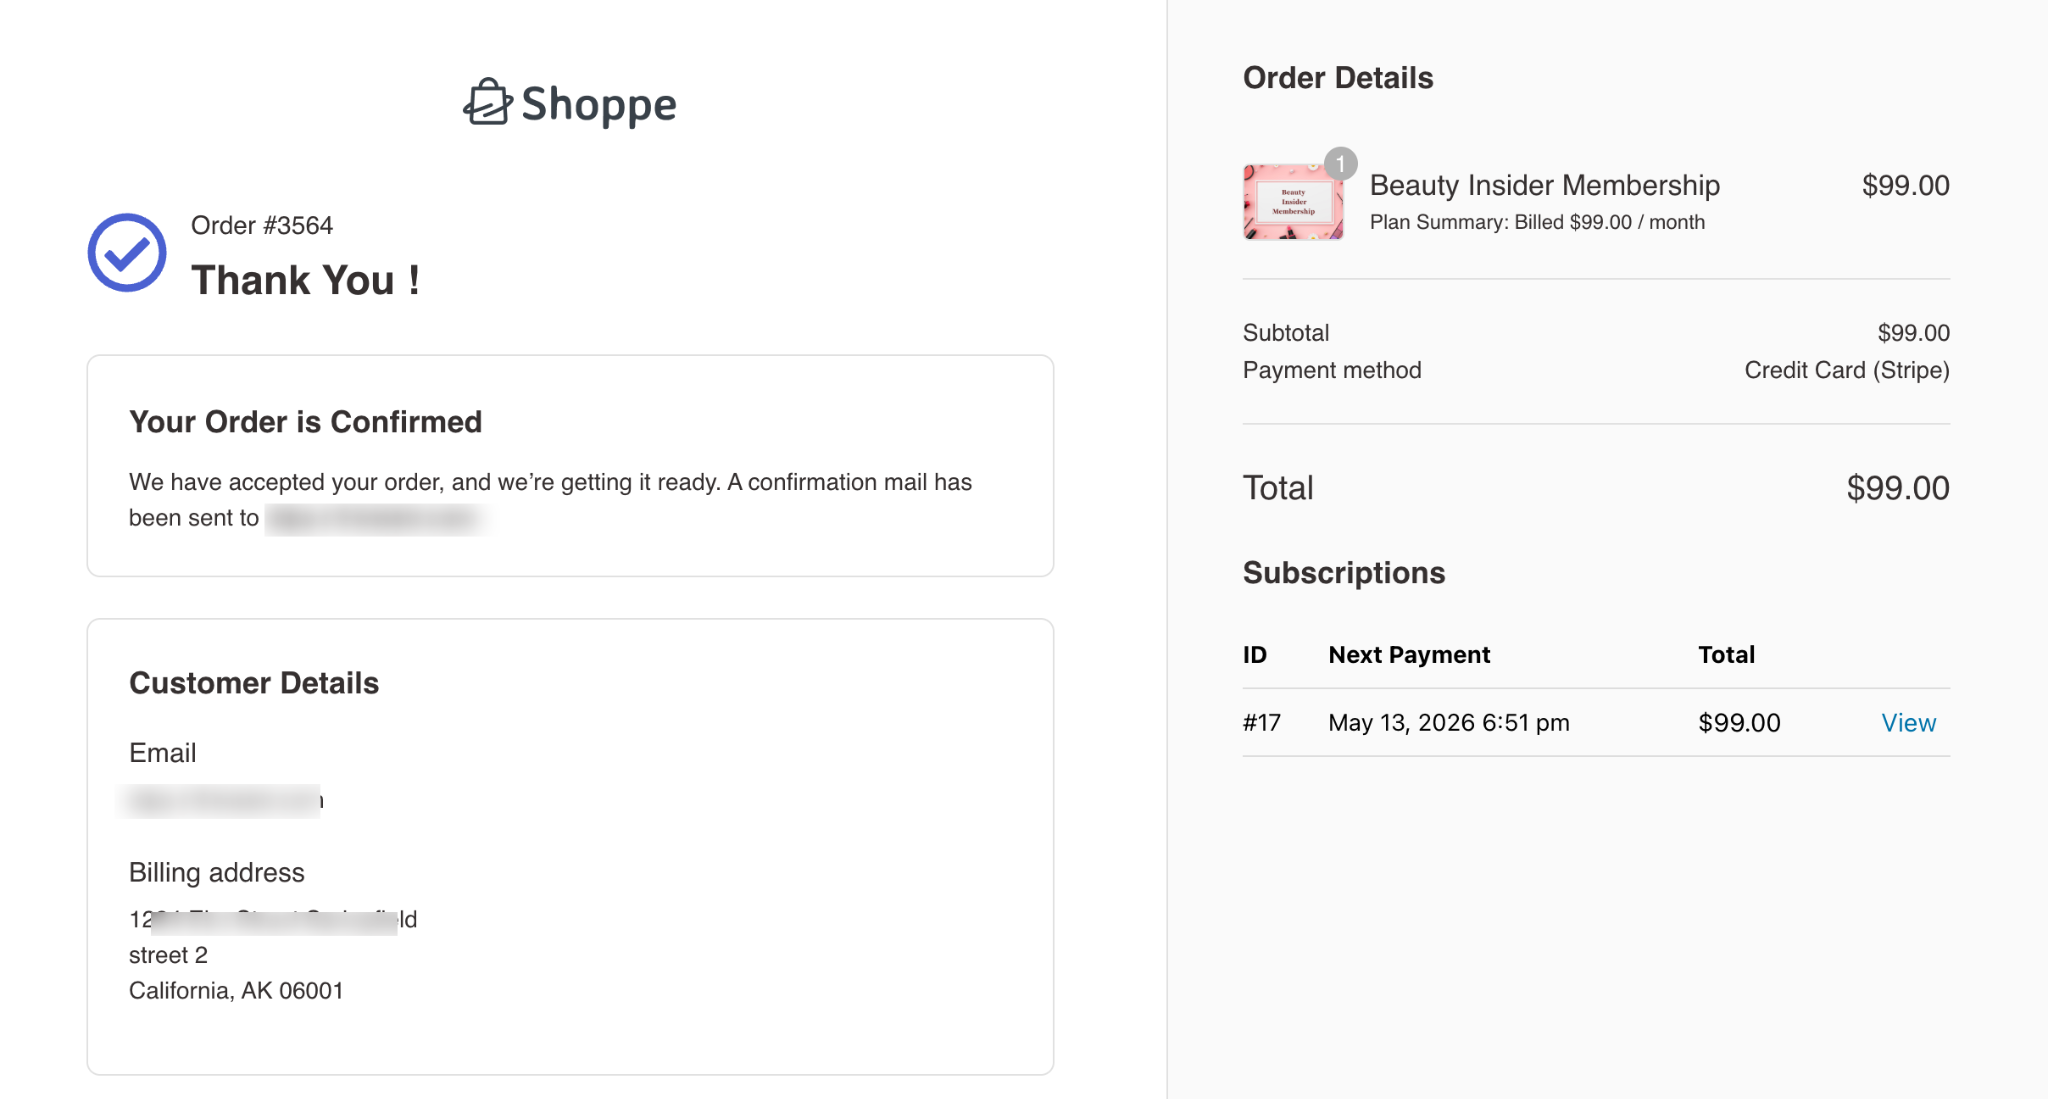The height and width of the screenshot is (1099, 2048).
Task: Click the quantity badge on the product image
Action: pyautogui.click(x=1340, y=161)
